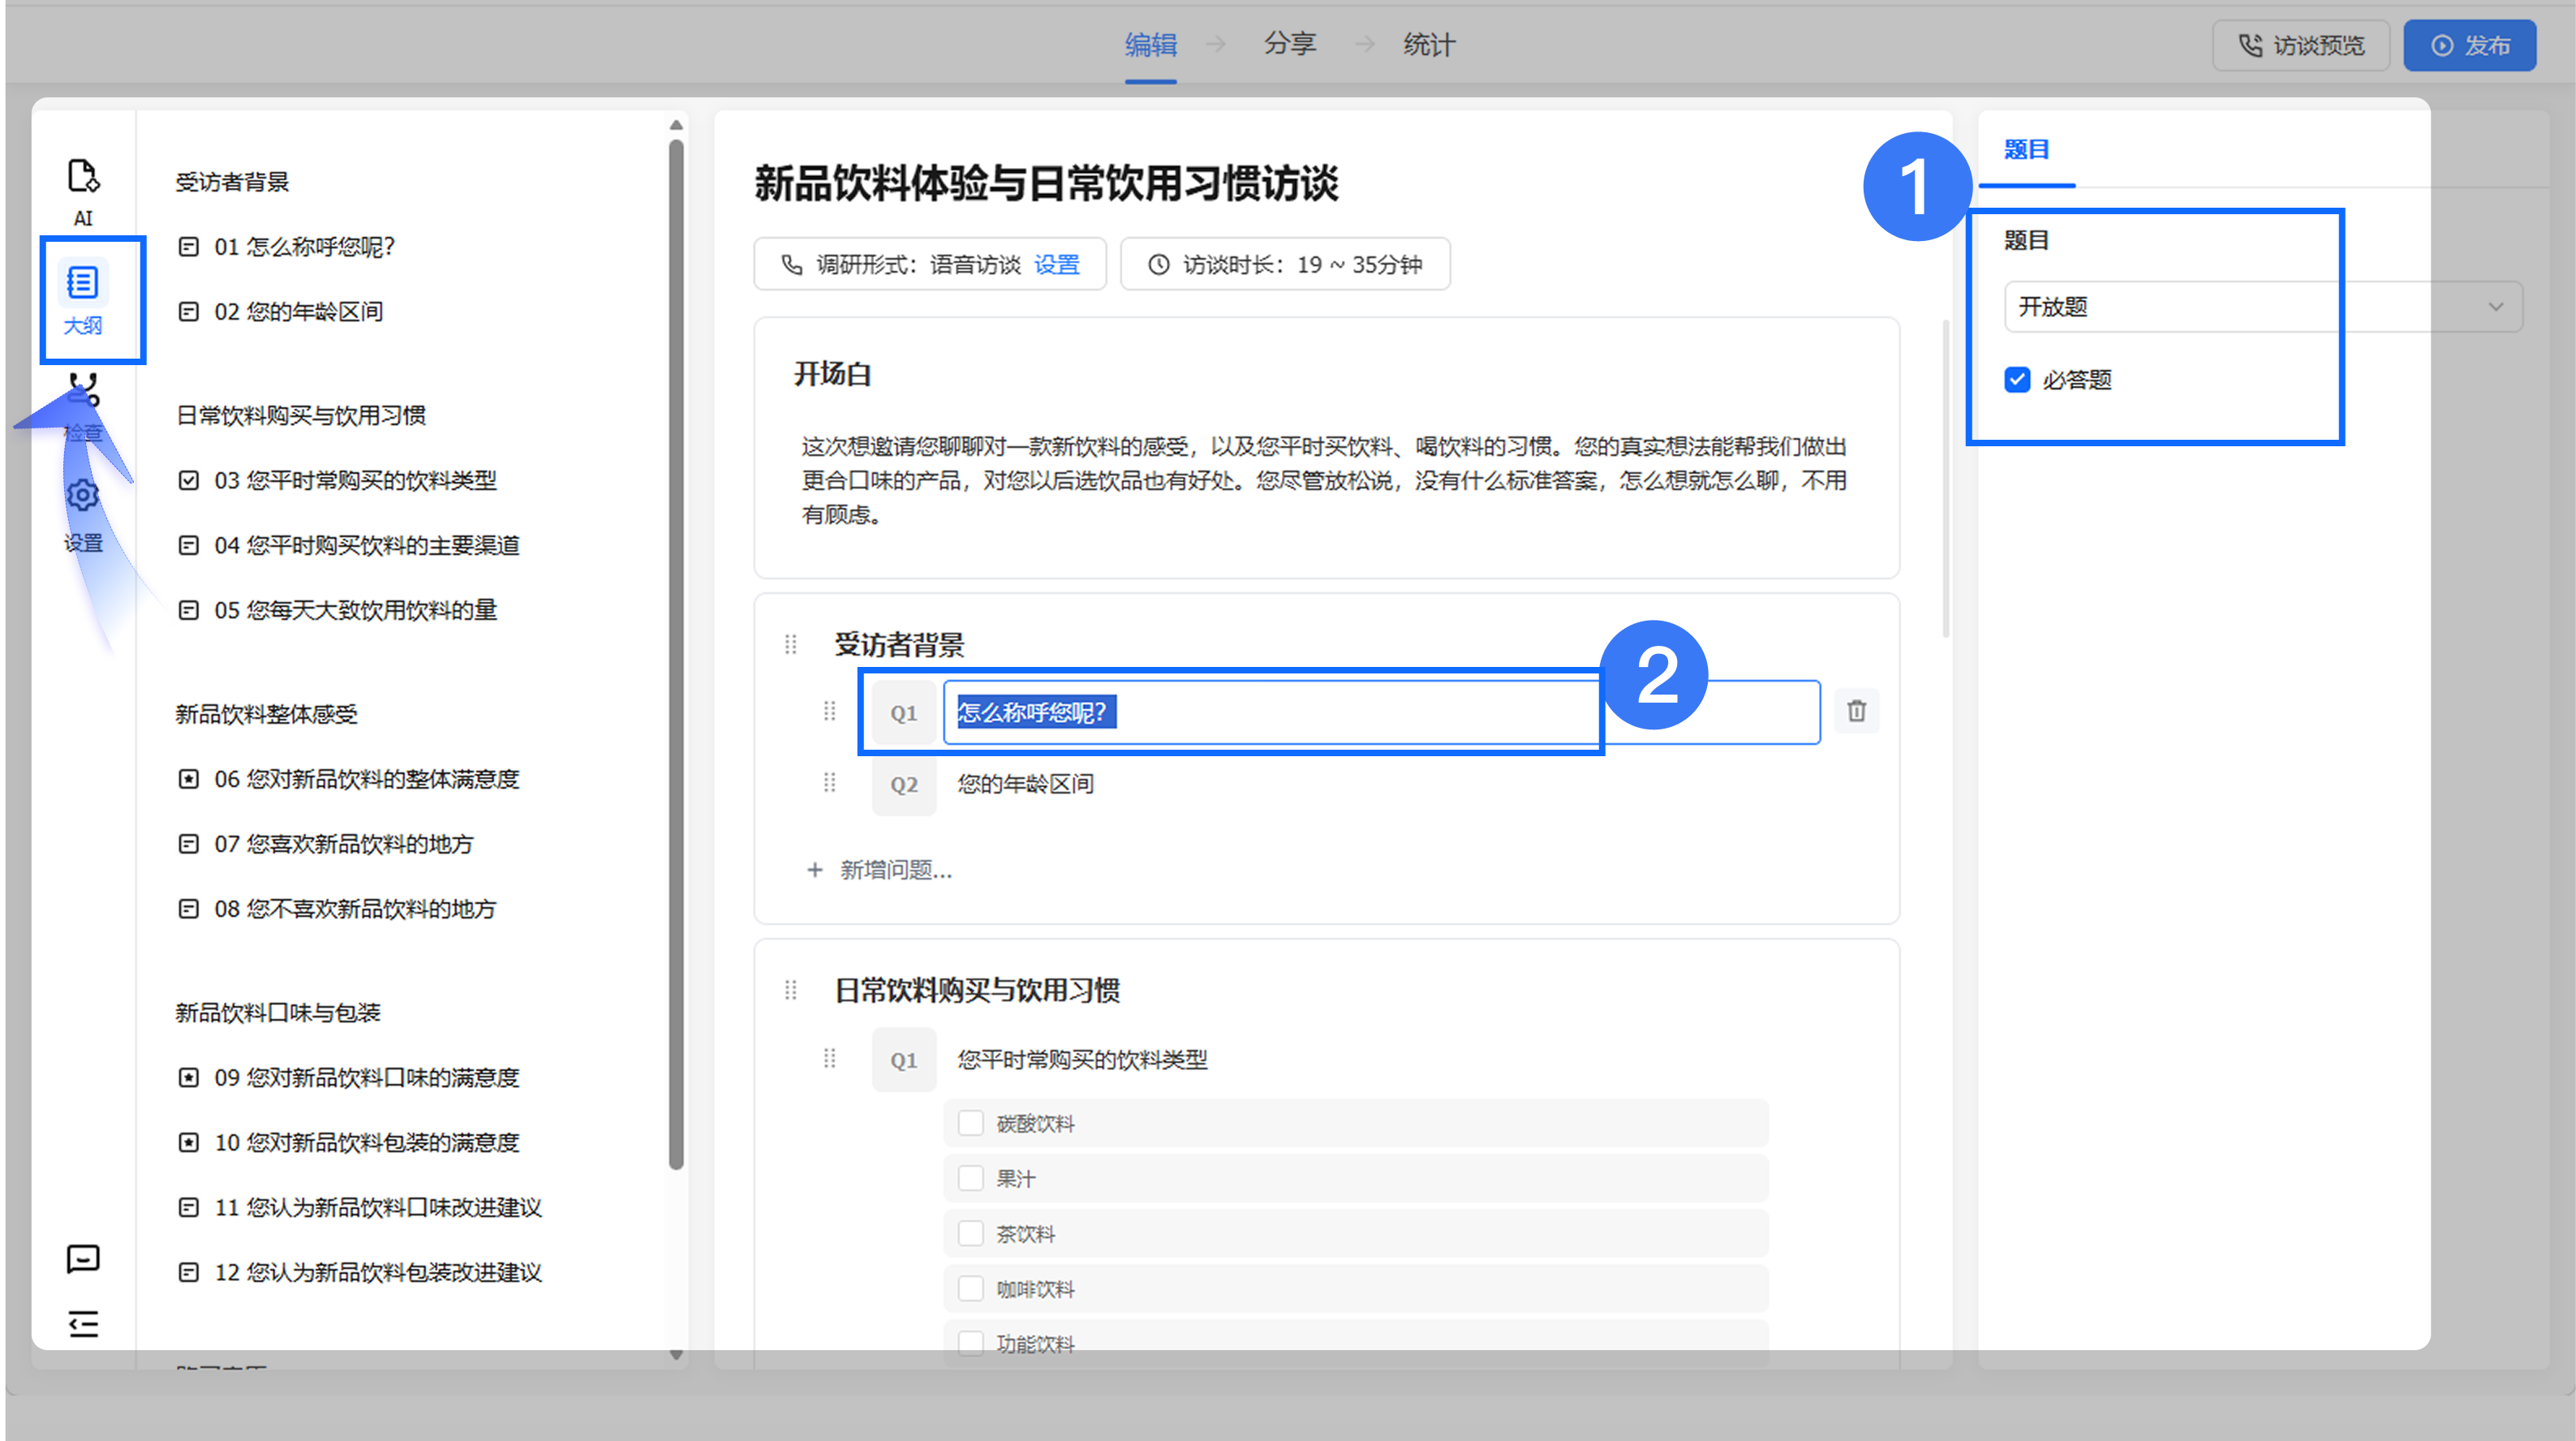Click drag handle beside 日常饮料购买与饮用习惯 section
The image size is (2576, 1441).
pyautogui.click(x=791, y=990)
